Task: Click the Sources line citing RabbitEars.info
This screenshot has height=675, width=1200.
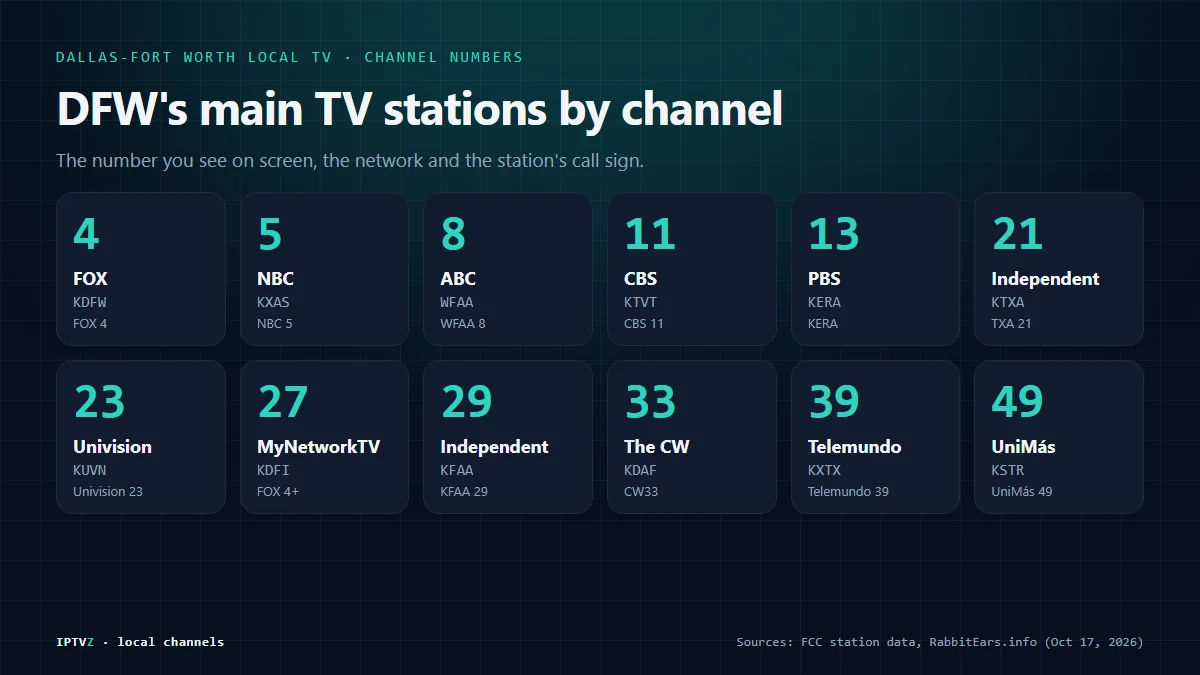Action: pyautogui.click(x=940, y=642)
